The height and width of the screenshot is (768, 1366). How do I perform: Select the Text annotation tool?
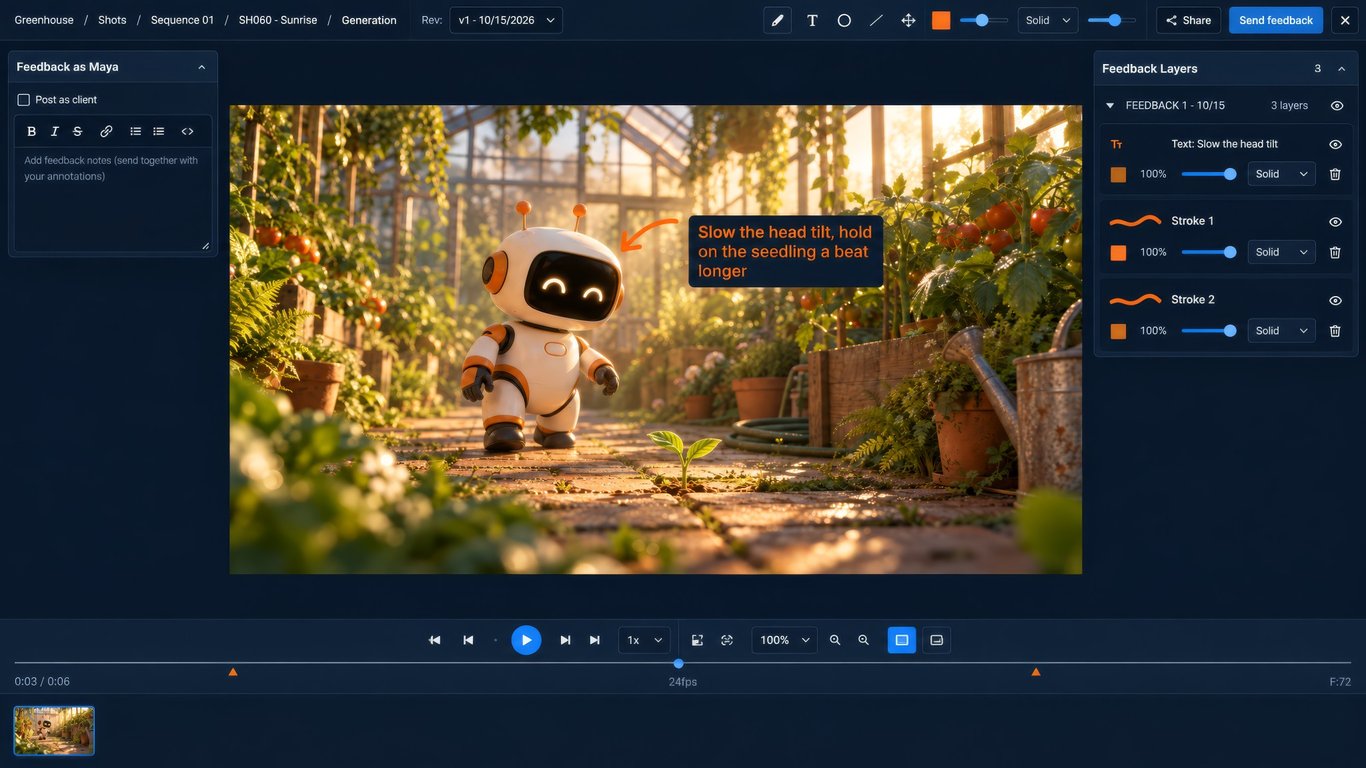[x=812, y=20]
